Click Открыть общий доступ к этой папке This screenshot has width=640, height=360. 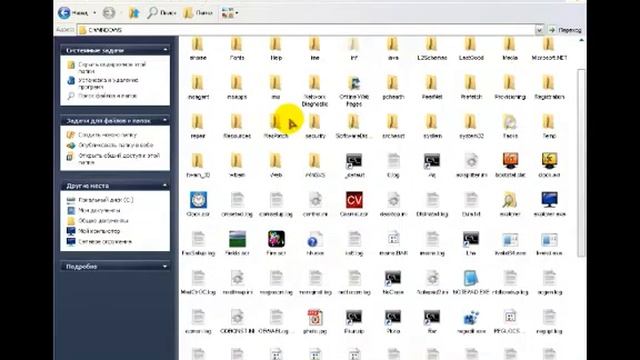pyautogui.click(x=119, y=159)
